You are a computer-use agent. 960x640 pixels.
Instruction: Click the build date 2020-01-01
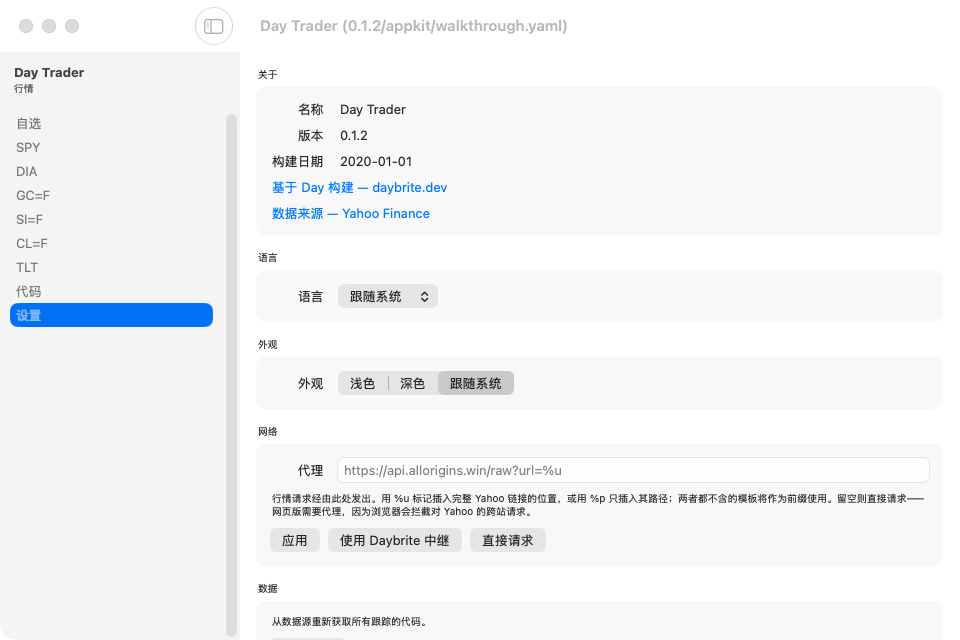[x=376, y=162]
